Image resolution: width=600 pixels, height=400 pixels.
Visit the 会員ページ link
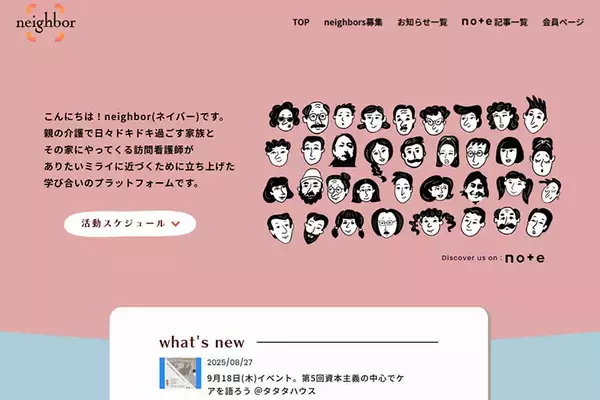tap(563, 22)
